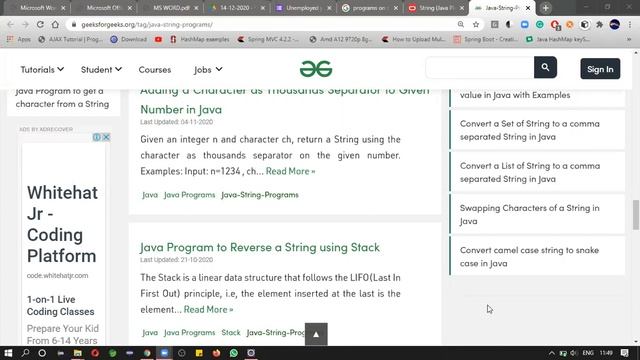Open Firefox from the taskbar
The height and width of the screenshot is (360, 640).
coord(216,353)
